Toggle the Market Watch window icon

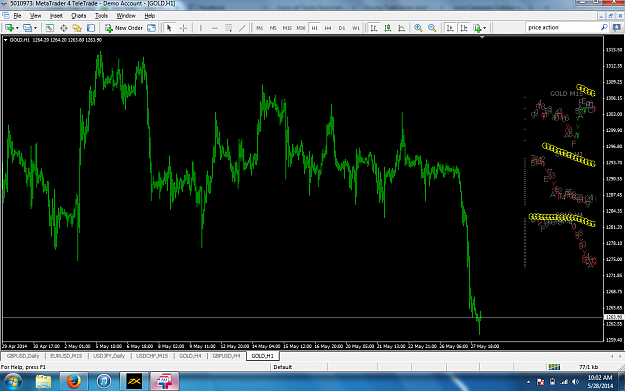pos(49,28)
